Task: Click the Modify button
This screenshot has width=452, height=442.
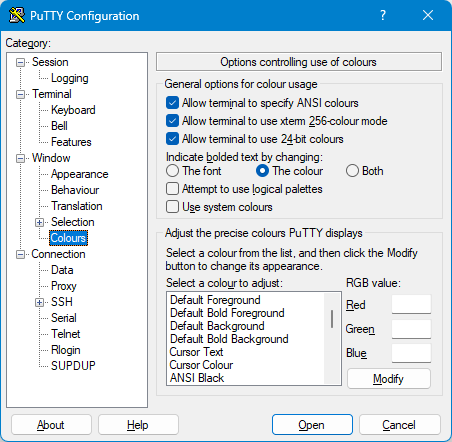Action: point(389,379)
